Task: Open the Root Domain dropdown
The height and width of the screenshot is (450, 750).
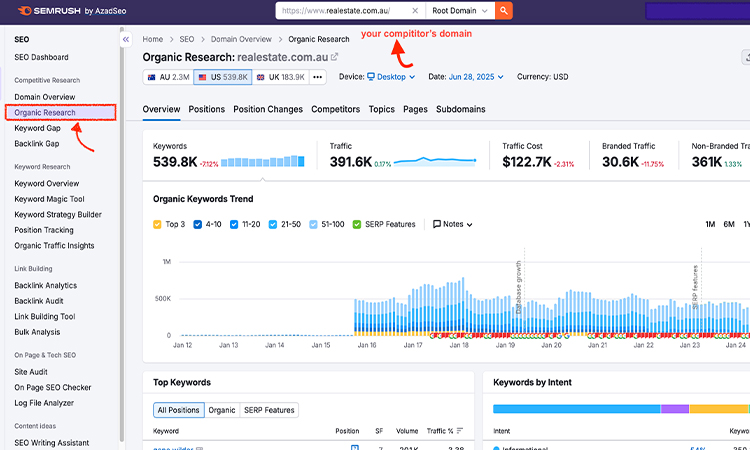Action: (x=460, y=11)
